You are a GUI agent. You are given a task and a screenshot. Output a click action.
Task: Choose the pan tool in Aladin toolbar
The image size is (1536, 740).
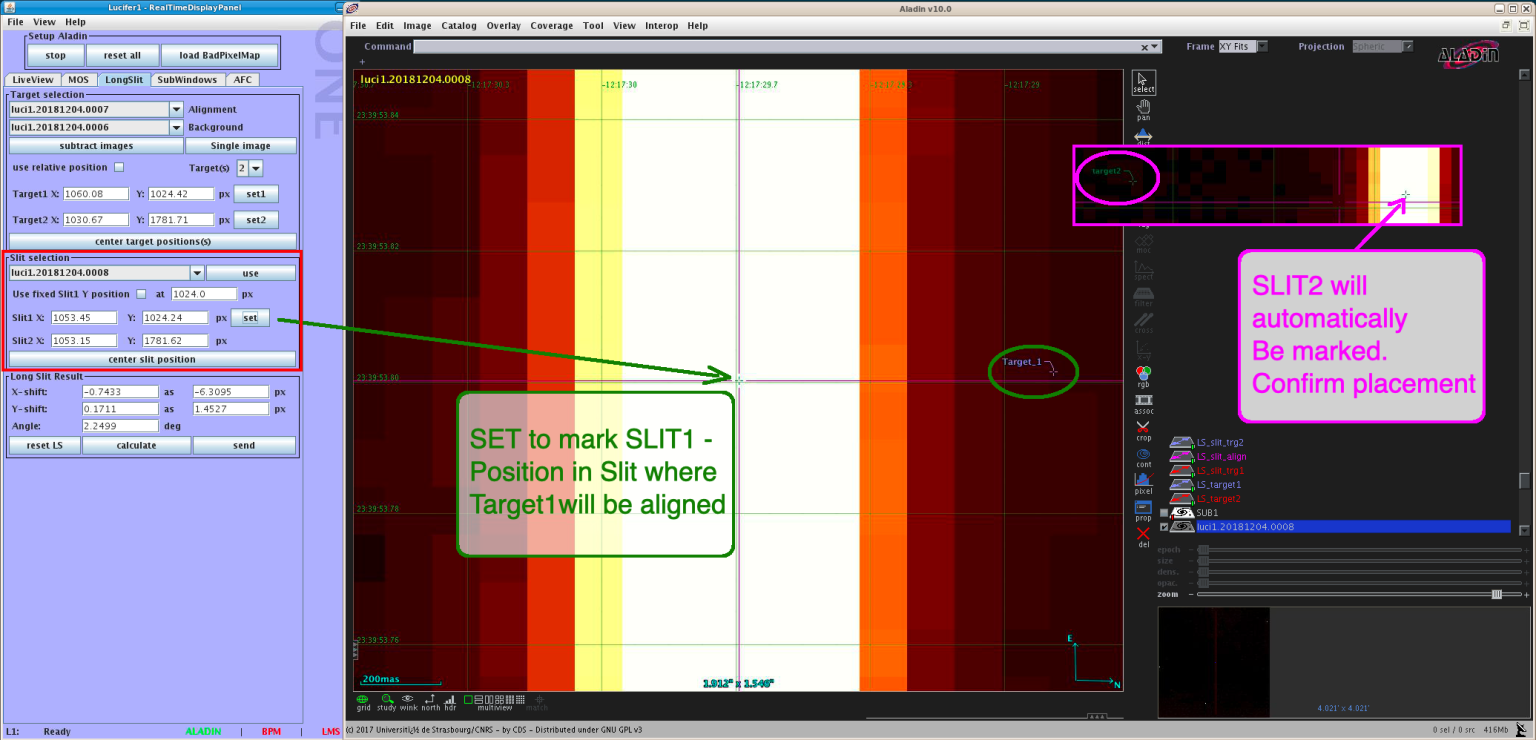[x=1143, y=110]
